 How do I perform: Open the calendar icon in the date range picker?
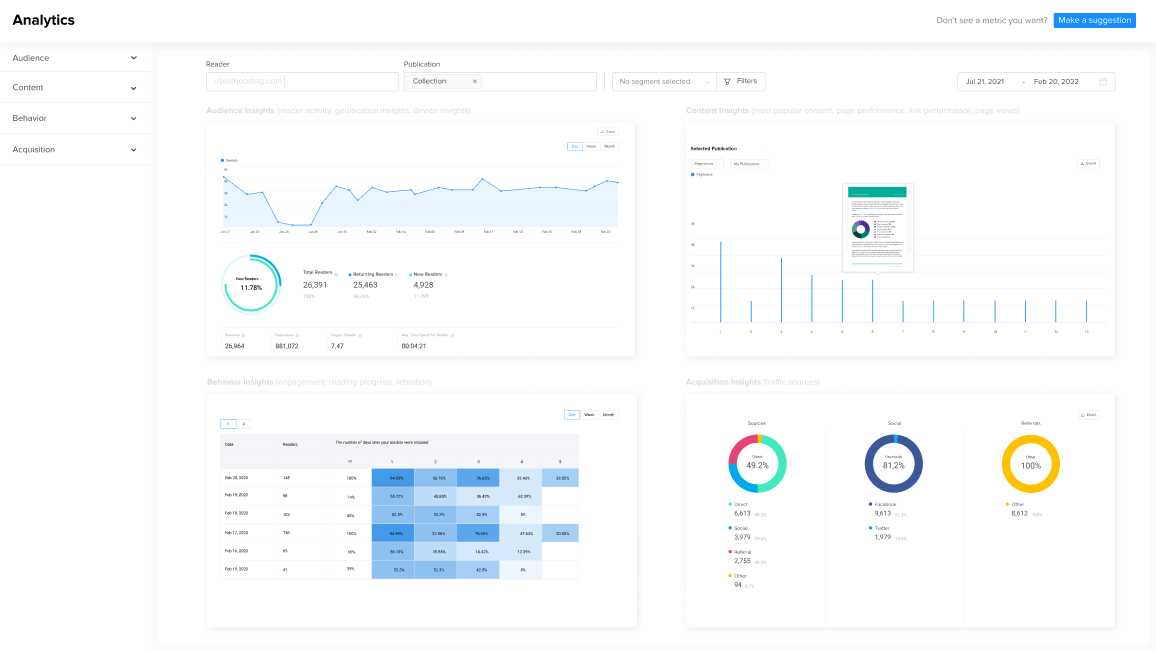(1104, 81)
